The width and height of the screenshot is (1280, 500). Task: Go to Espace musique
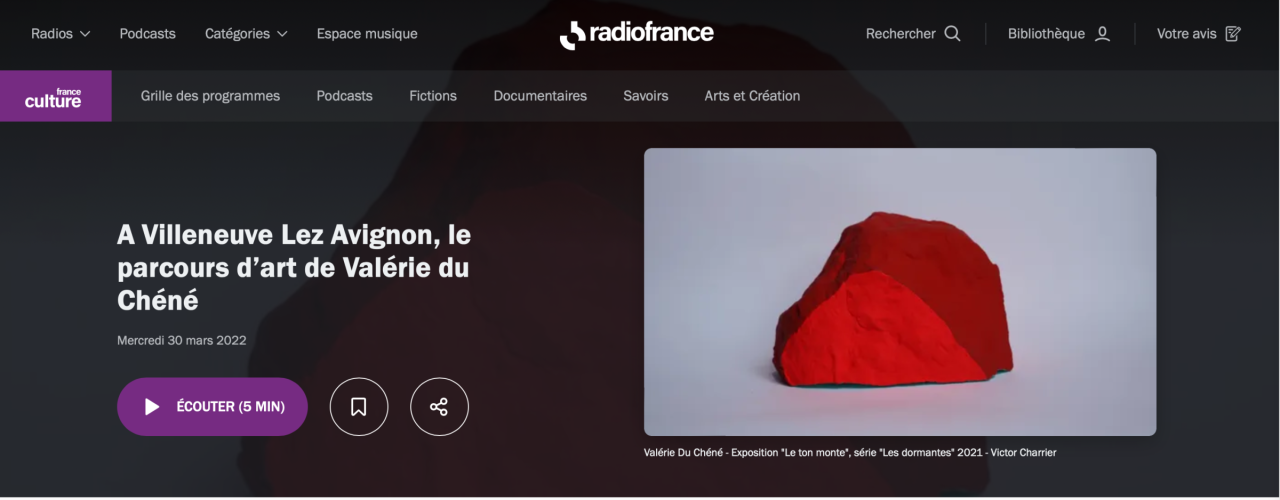tap(367, 34)
